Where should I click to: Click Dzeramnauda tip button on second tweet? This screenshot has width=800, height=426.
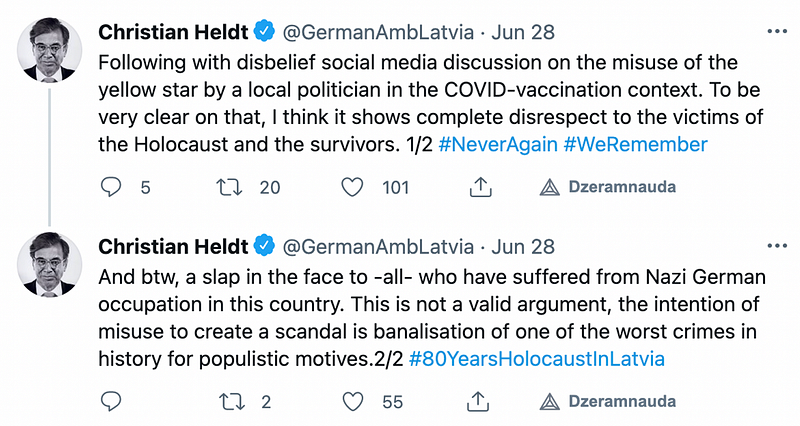click(608, 401)
